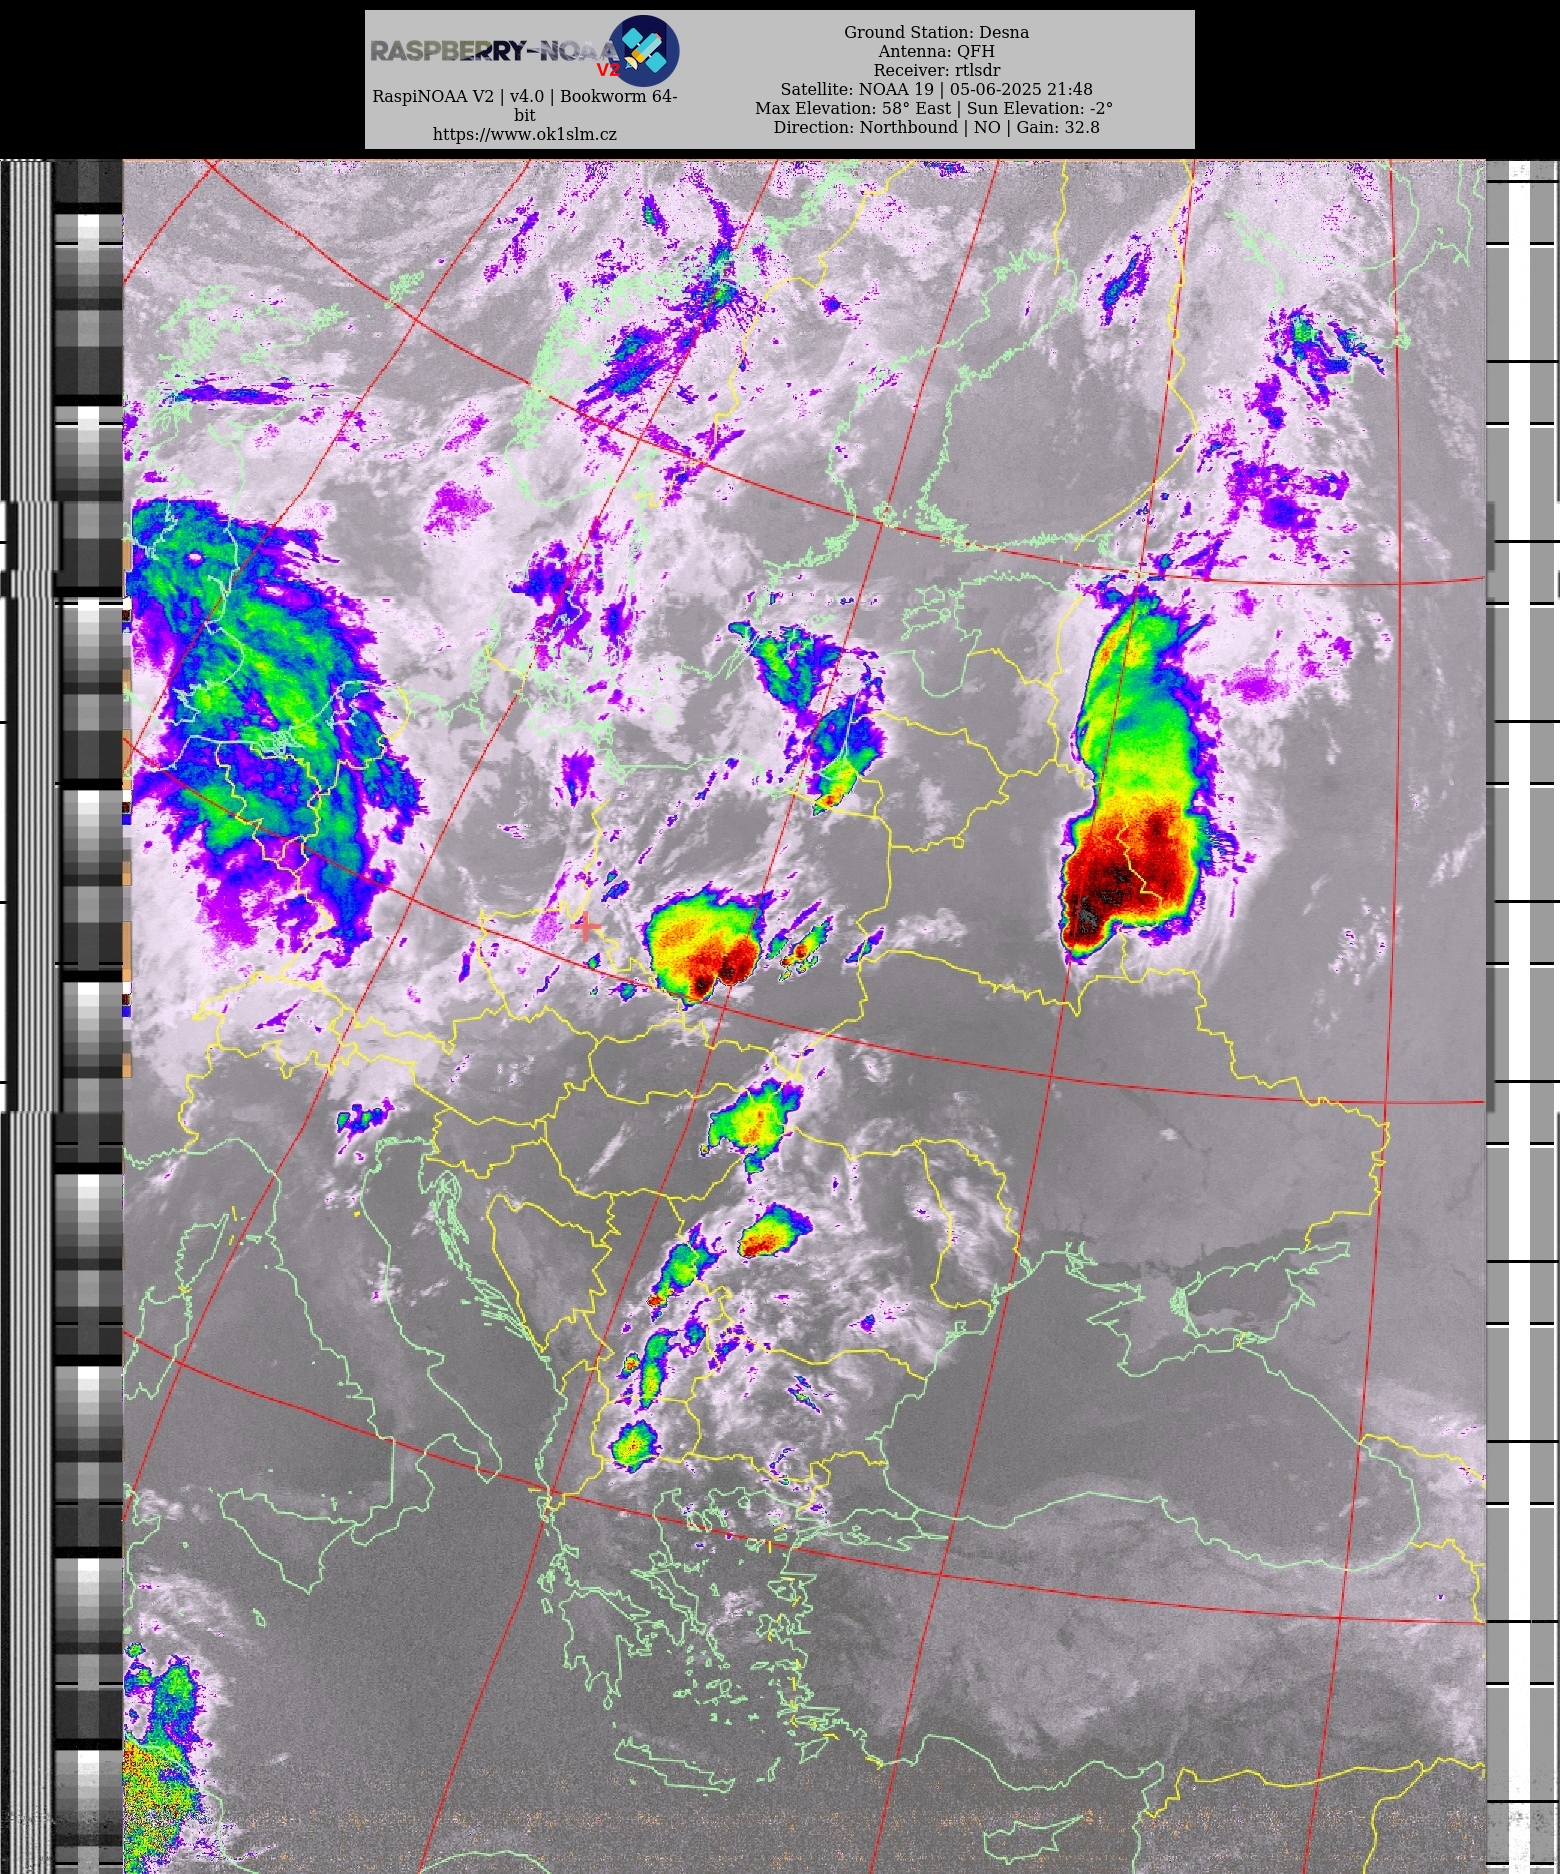
Task: Click the RASPBERRY-NOAA logo text
Action: (x=497, y=51)
